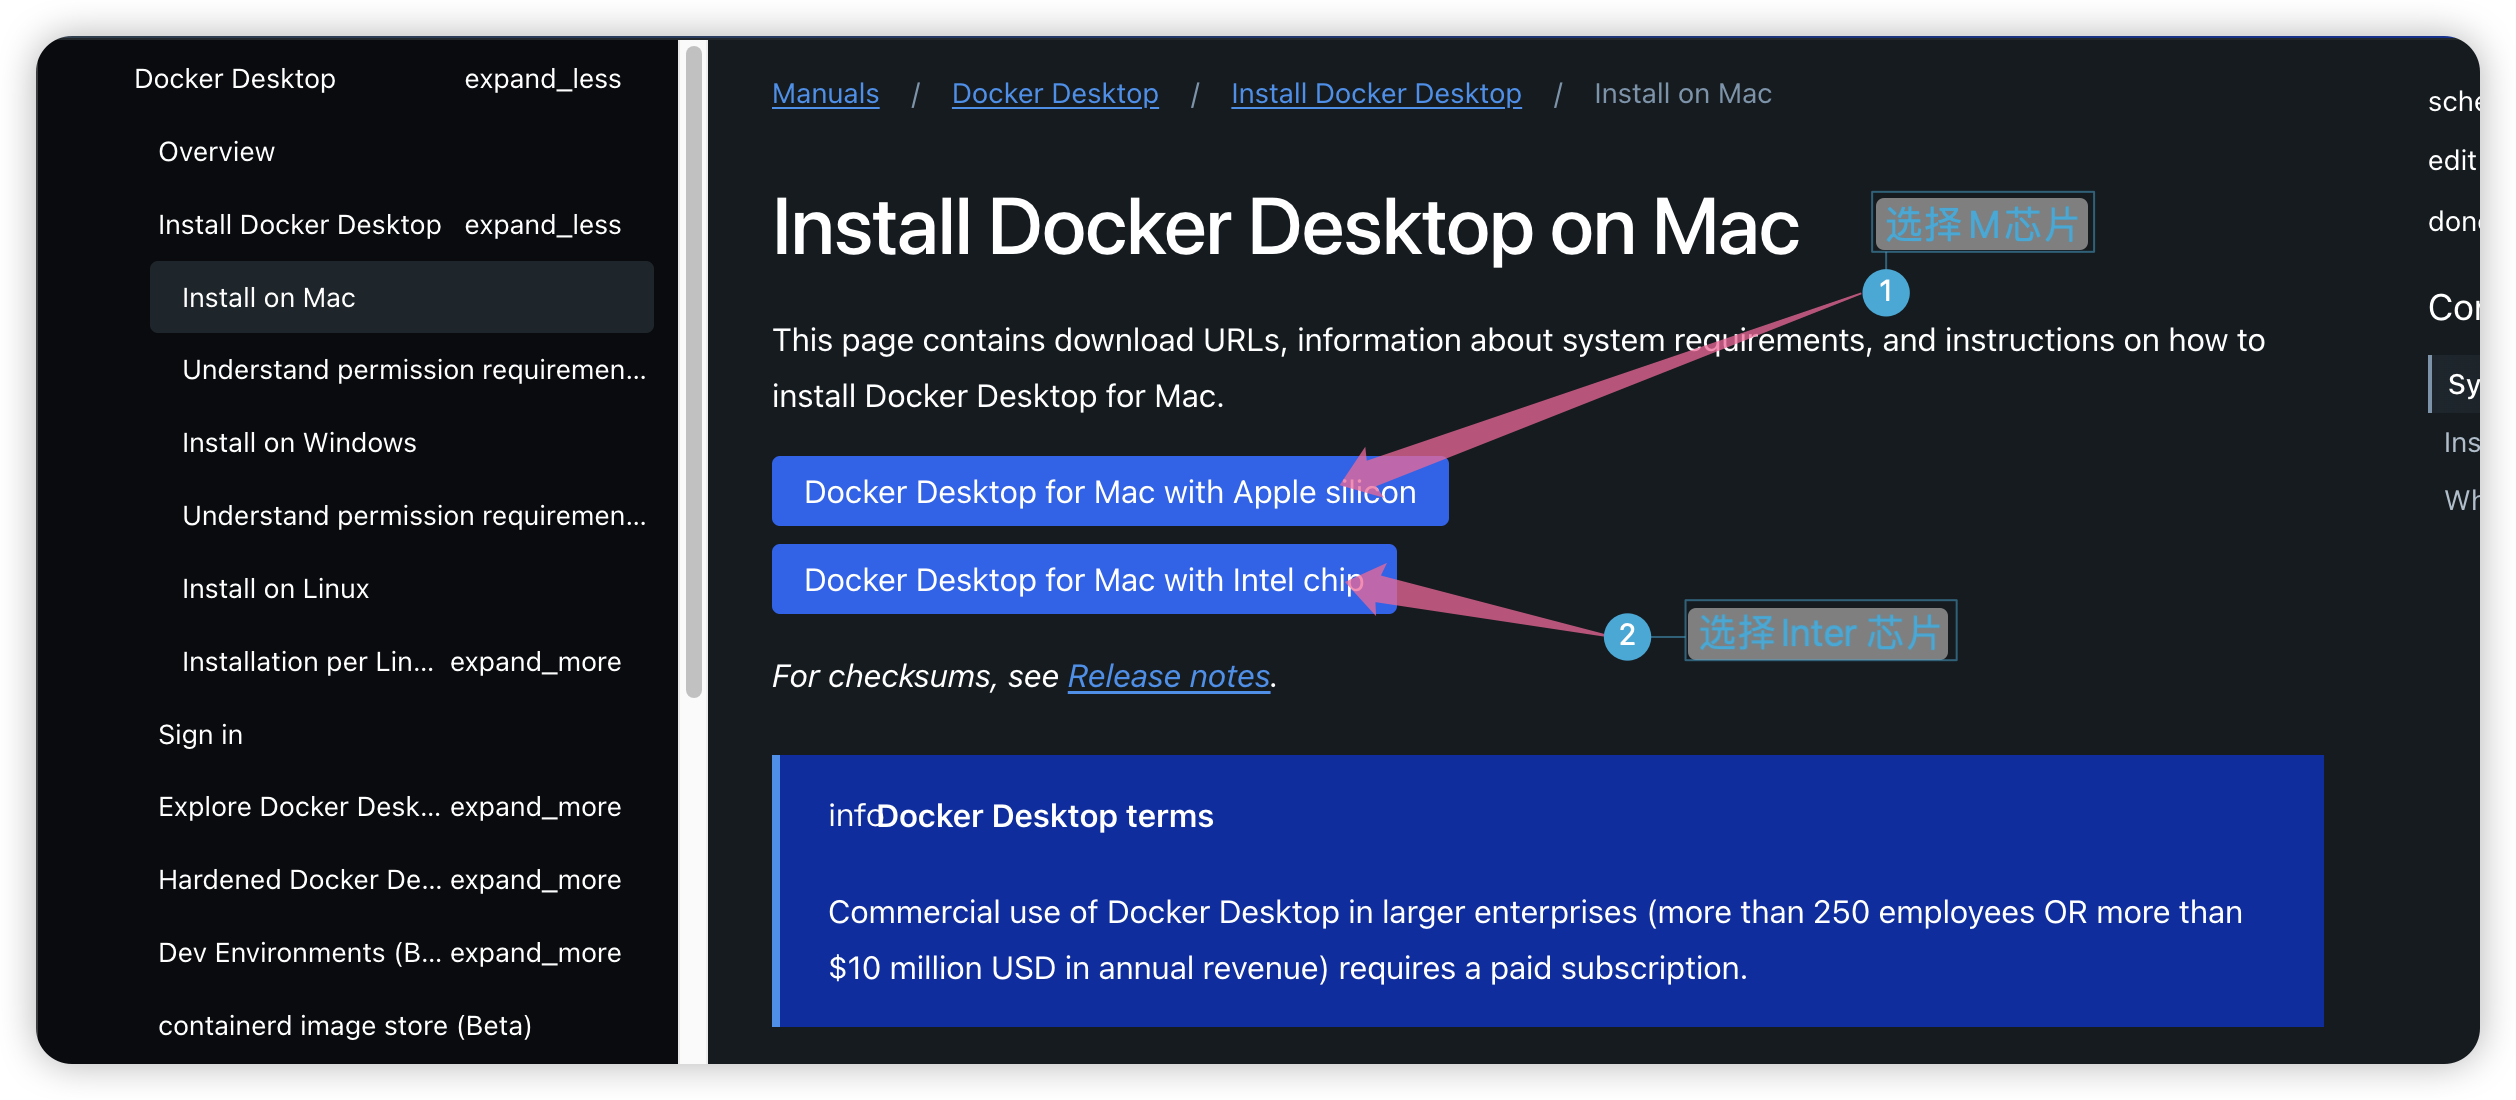Download Docker Desktop for Mac with Intel chip
The image size is (2516, 1100).
click(x=1084, y=578)
